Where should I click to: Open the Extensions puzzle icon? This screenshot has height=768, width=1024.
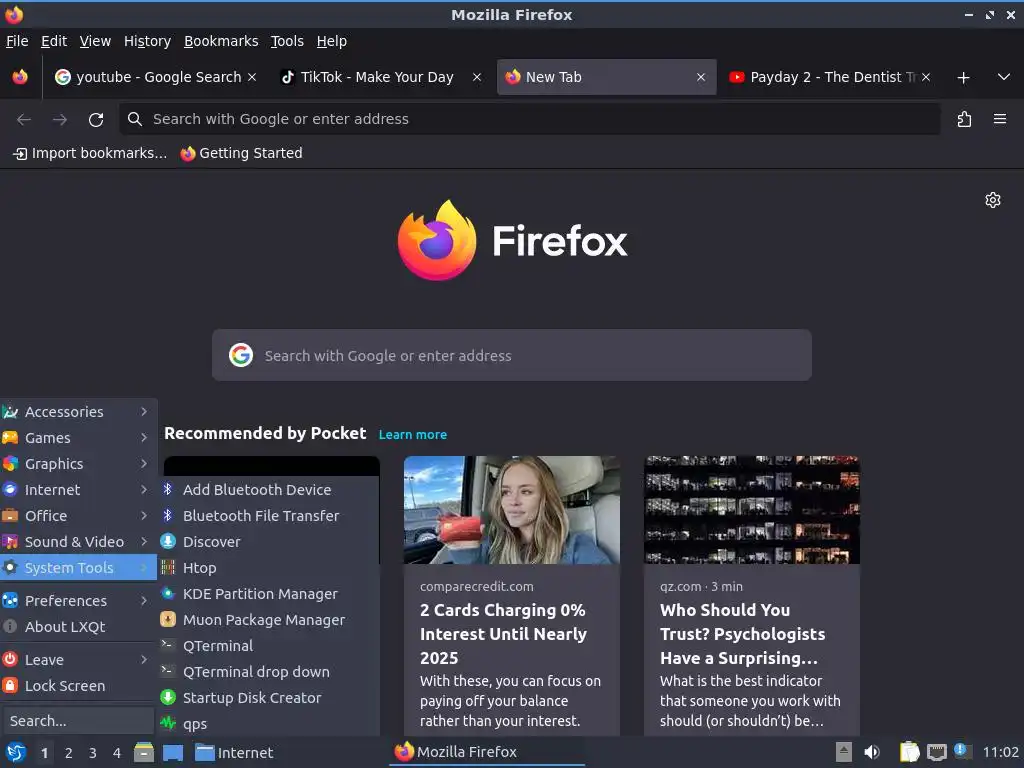[964, 120]
